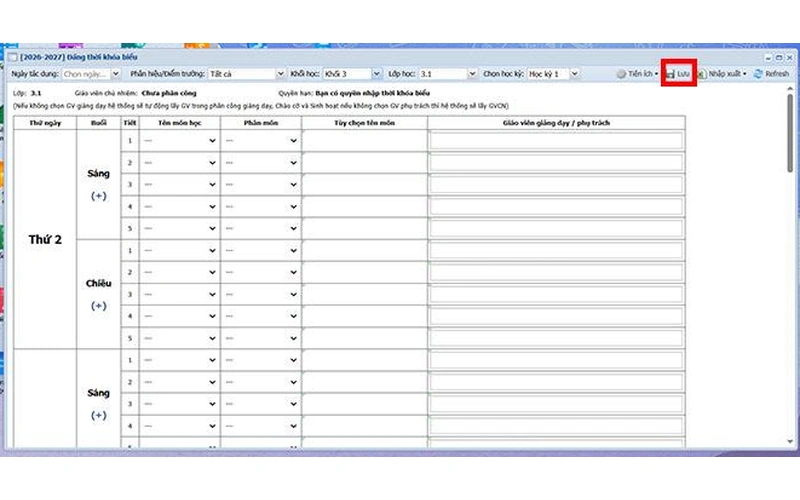Click the Excel icon beside Nhập xuất
Image resolution: width=800 pixels, height=500 pixels.
(702, 74)
